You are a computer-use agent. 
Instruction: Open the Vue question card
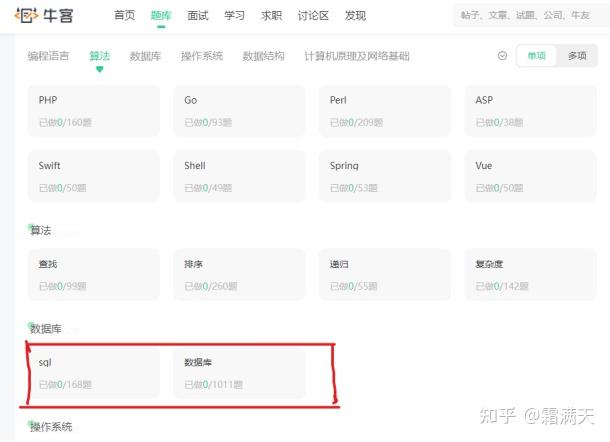click(x=530, y=176)
